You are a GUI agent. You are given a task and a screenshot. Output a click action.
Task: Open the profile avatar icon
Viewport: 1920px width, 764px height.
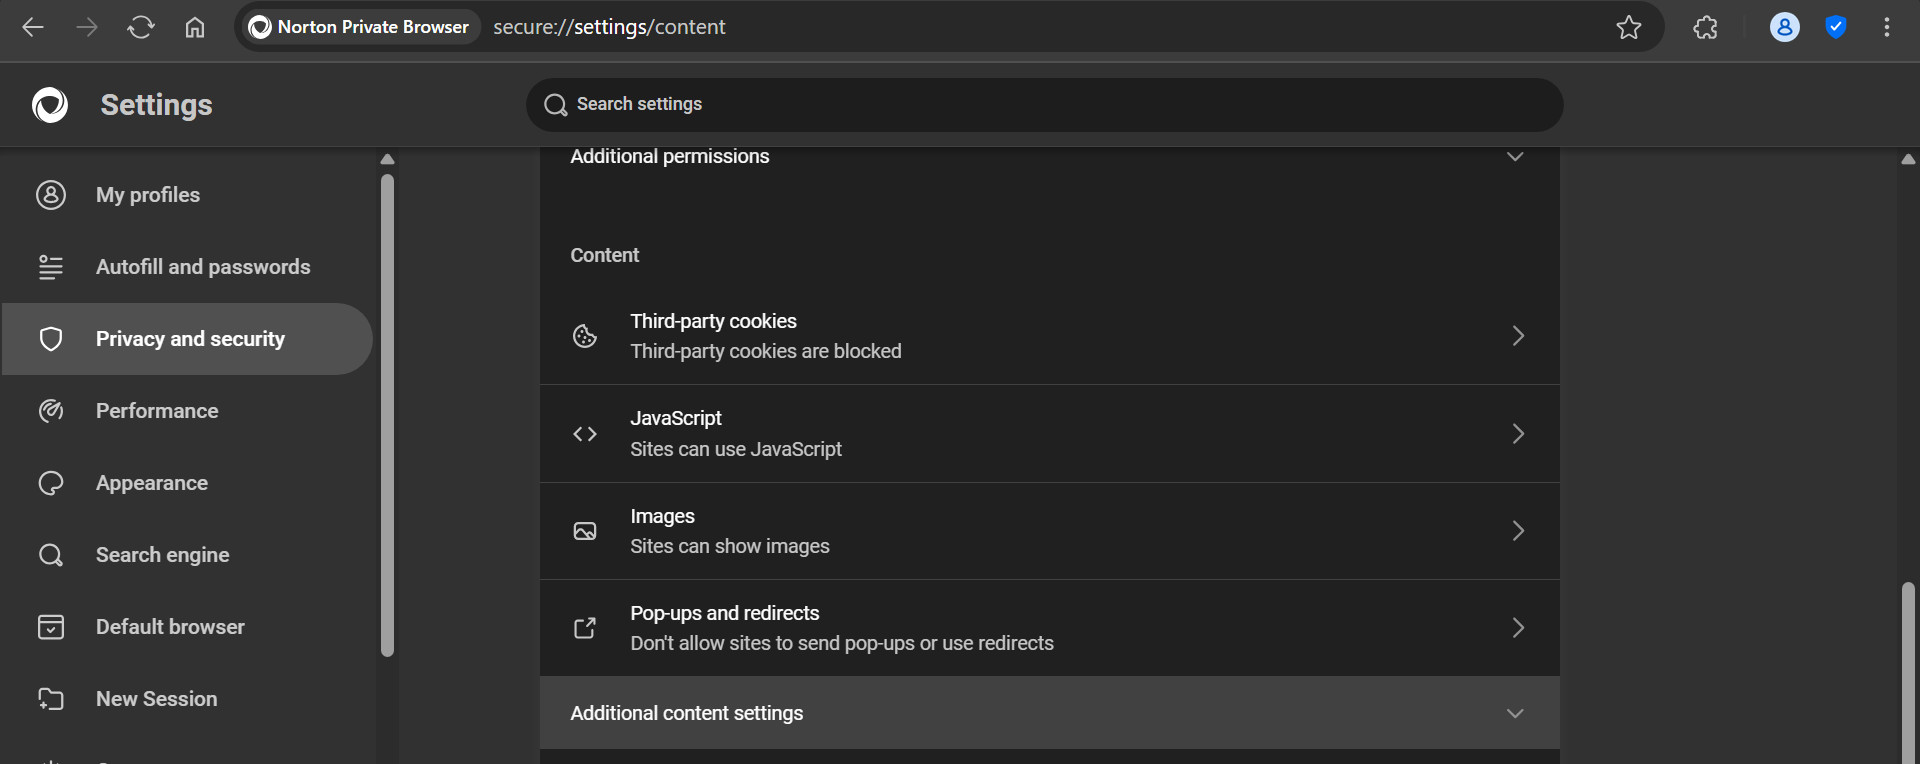coord(1784,27)
